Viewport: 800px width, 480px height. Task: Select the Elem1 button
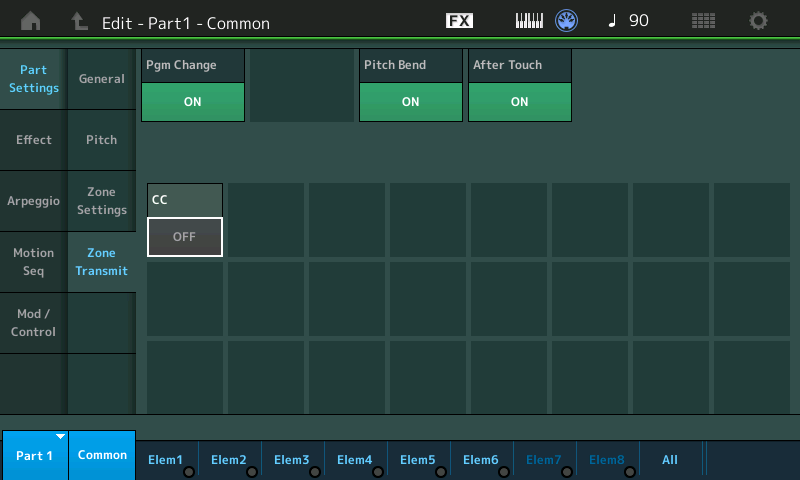[x=165, y=460]
